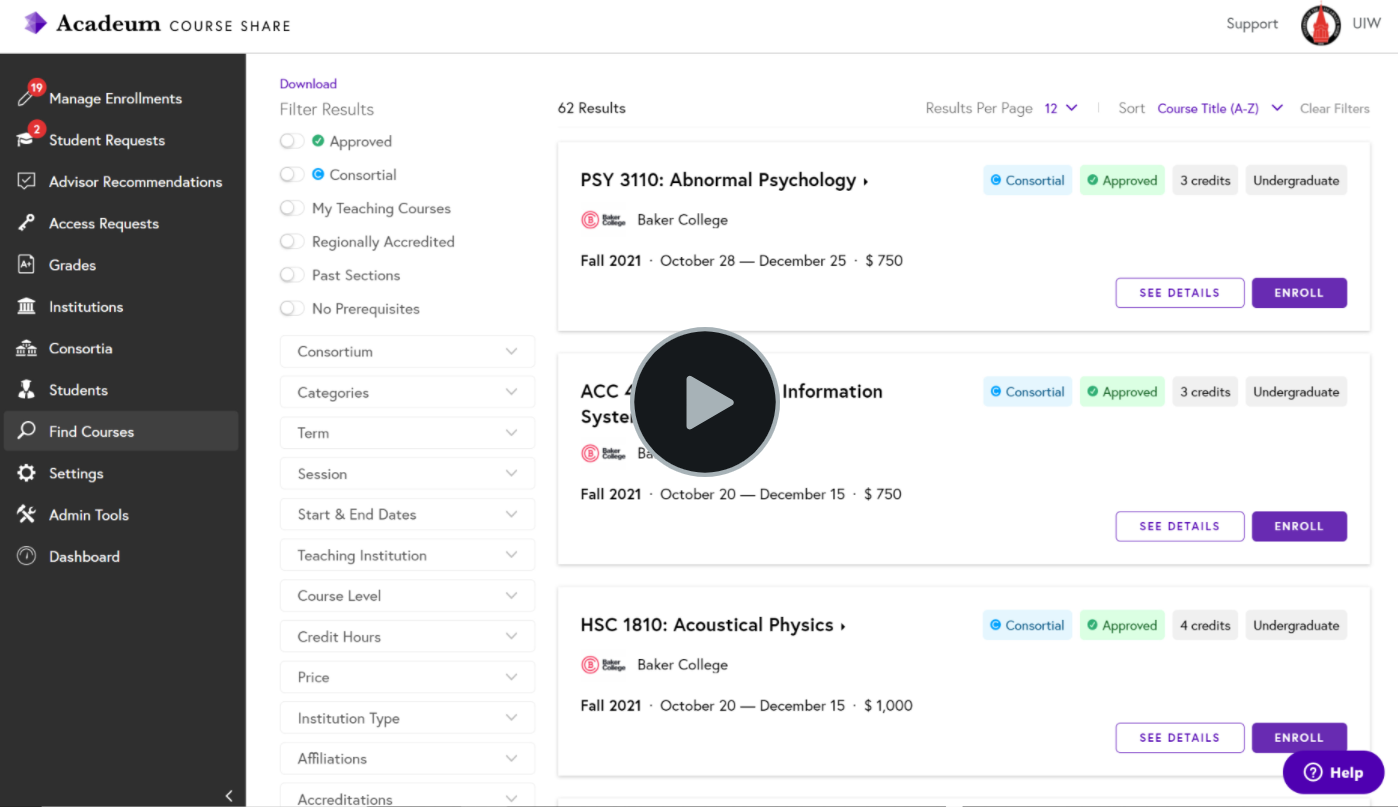Image resolution: width=1398 pixels, height=807 pixels.
Task: Open Manage Enrollments pencil icon
Action: coord(27,98)
